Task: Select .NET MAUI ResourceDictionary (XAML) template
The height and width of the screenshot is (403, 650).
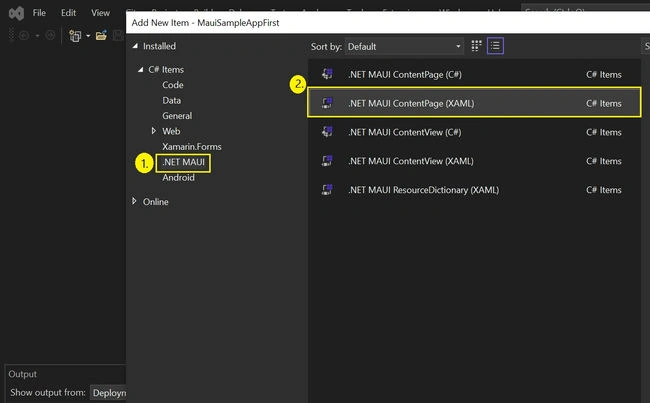Action: pos(474,190)
